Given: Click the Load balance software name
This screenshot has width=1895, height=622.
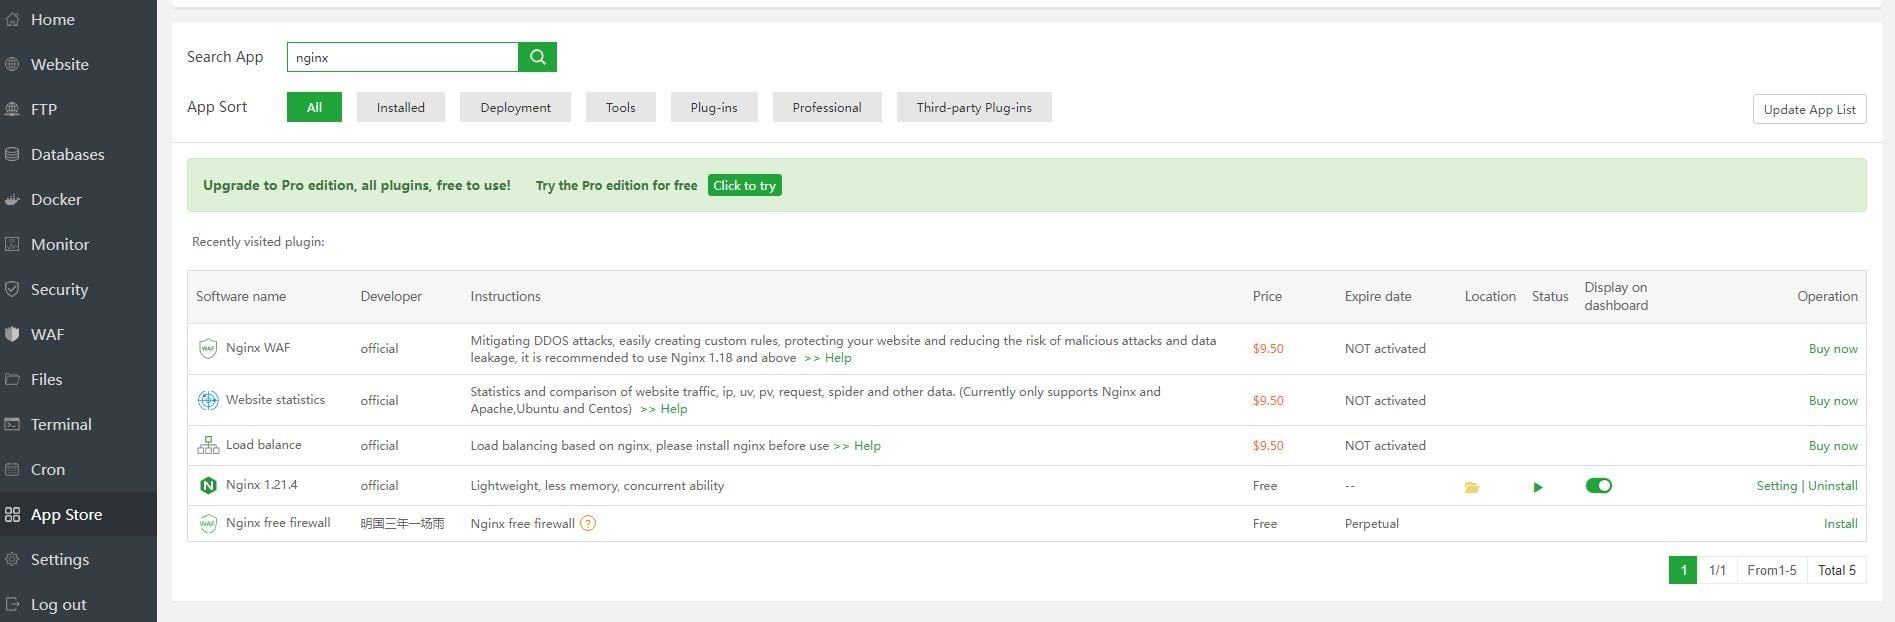Looking at the screenshot, I should click(263, 445).
